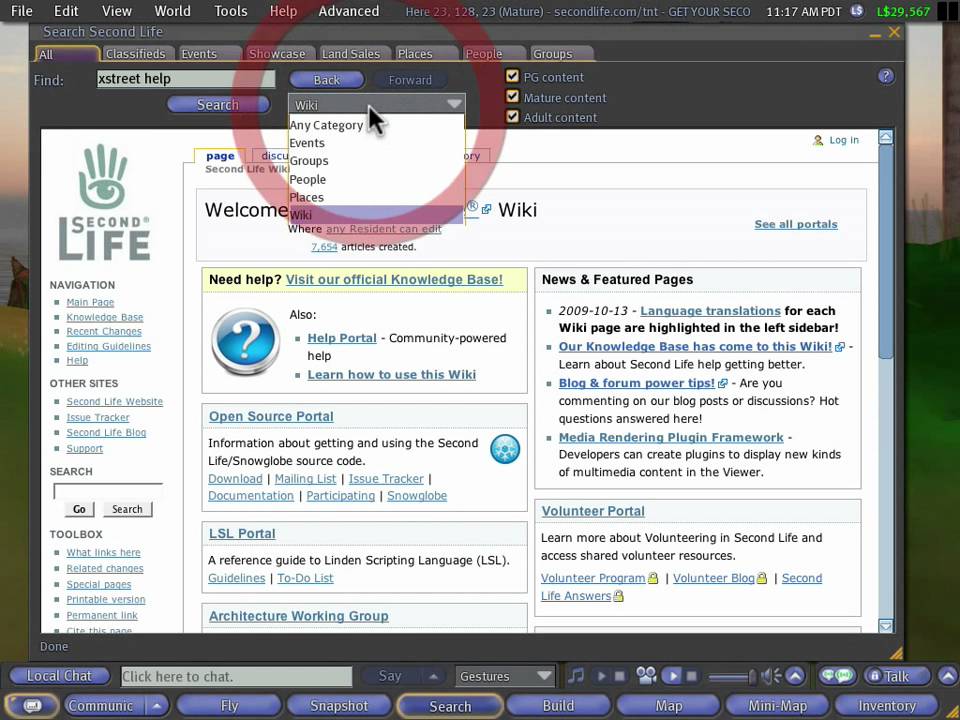Open the help question-mark icon in Search window

point(885,76)
